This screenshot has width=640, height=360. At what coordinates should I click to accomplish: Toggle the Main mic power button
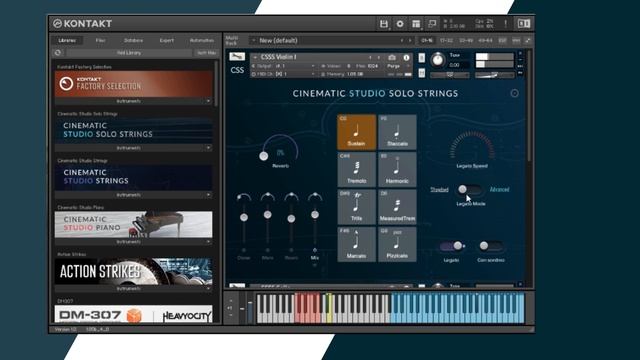point(267,250)
